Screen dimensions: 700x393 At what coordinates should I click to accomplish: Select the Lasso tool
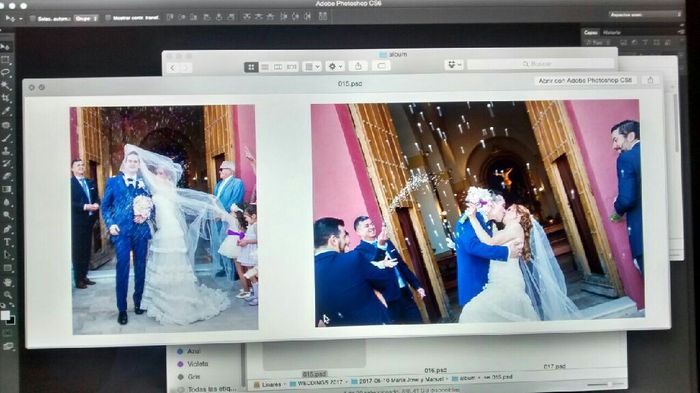(x=6, y=72)
